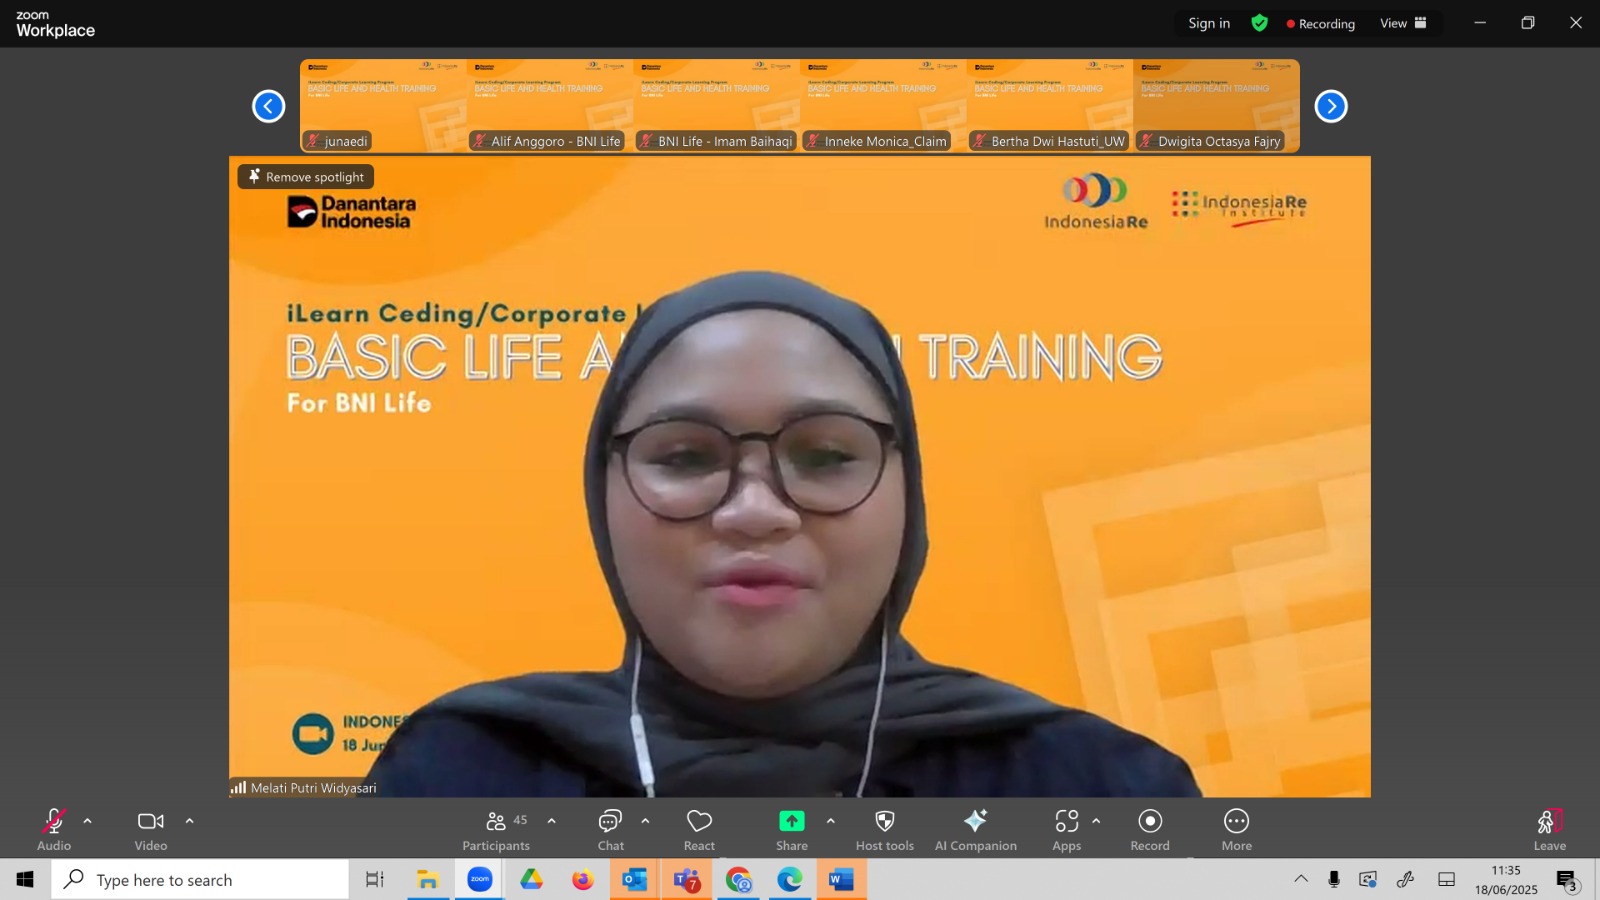Viewport: 1600px width, 900px height.
Task: Unmute microphone with the Audio button
Action: point(54,830)
